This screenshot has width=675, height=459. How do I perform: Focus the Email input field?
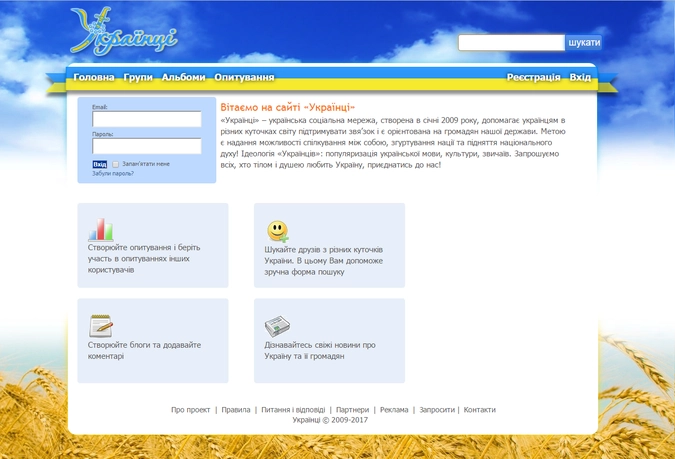coord(147,119)
